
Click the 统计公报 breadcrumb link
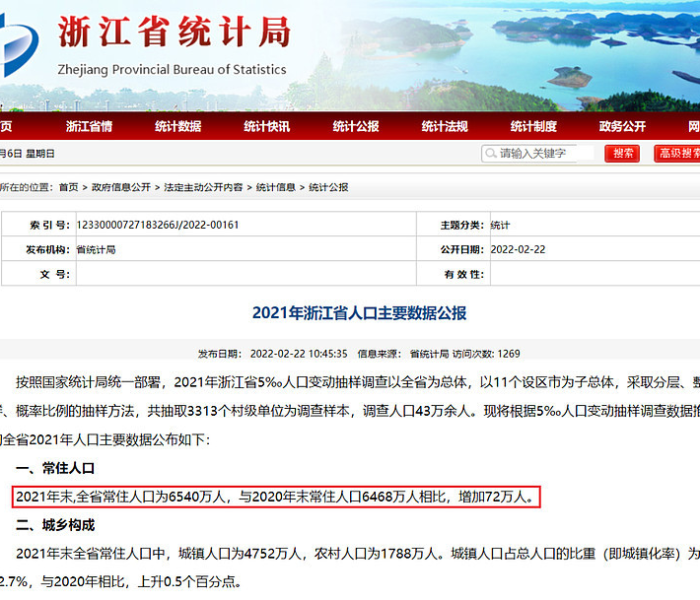(x=328, y=187)
